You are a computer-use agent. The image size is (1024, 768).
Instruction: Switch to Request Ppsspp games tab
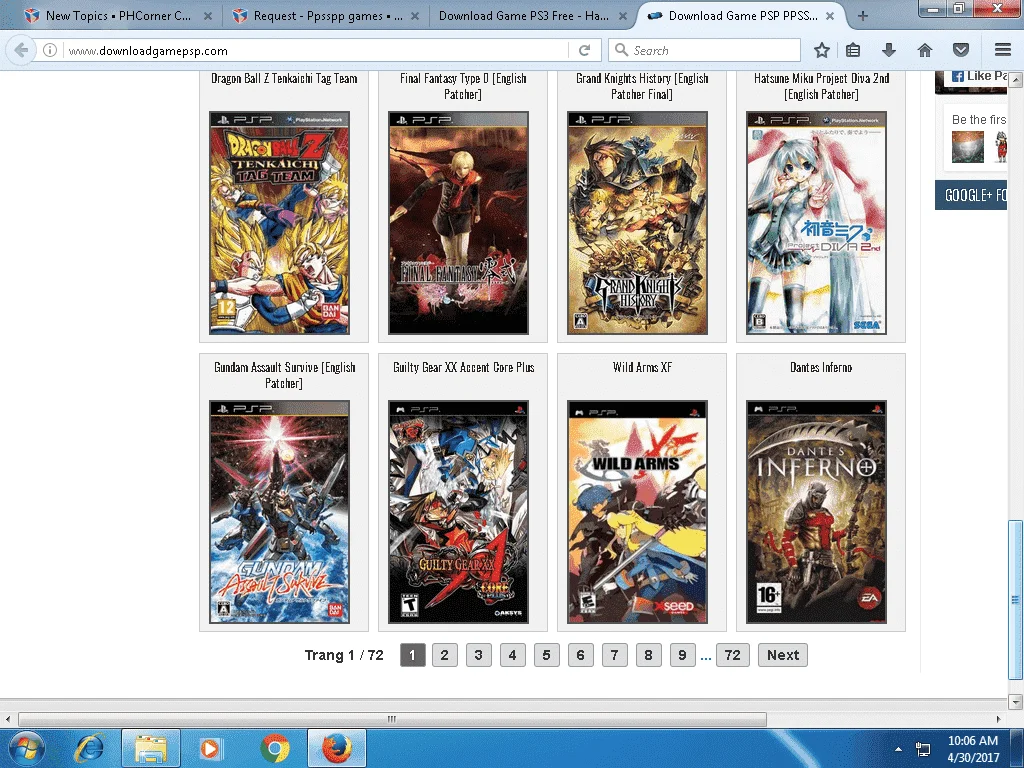click(x=325, y=16)
